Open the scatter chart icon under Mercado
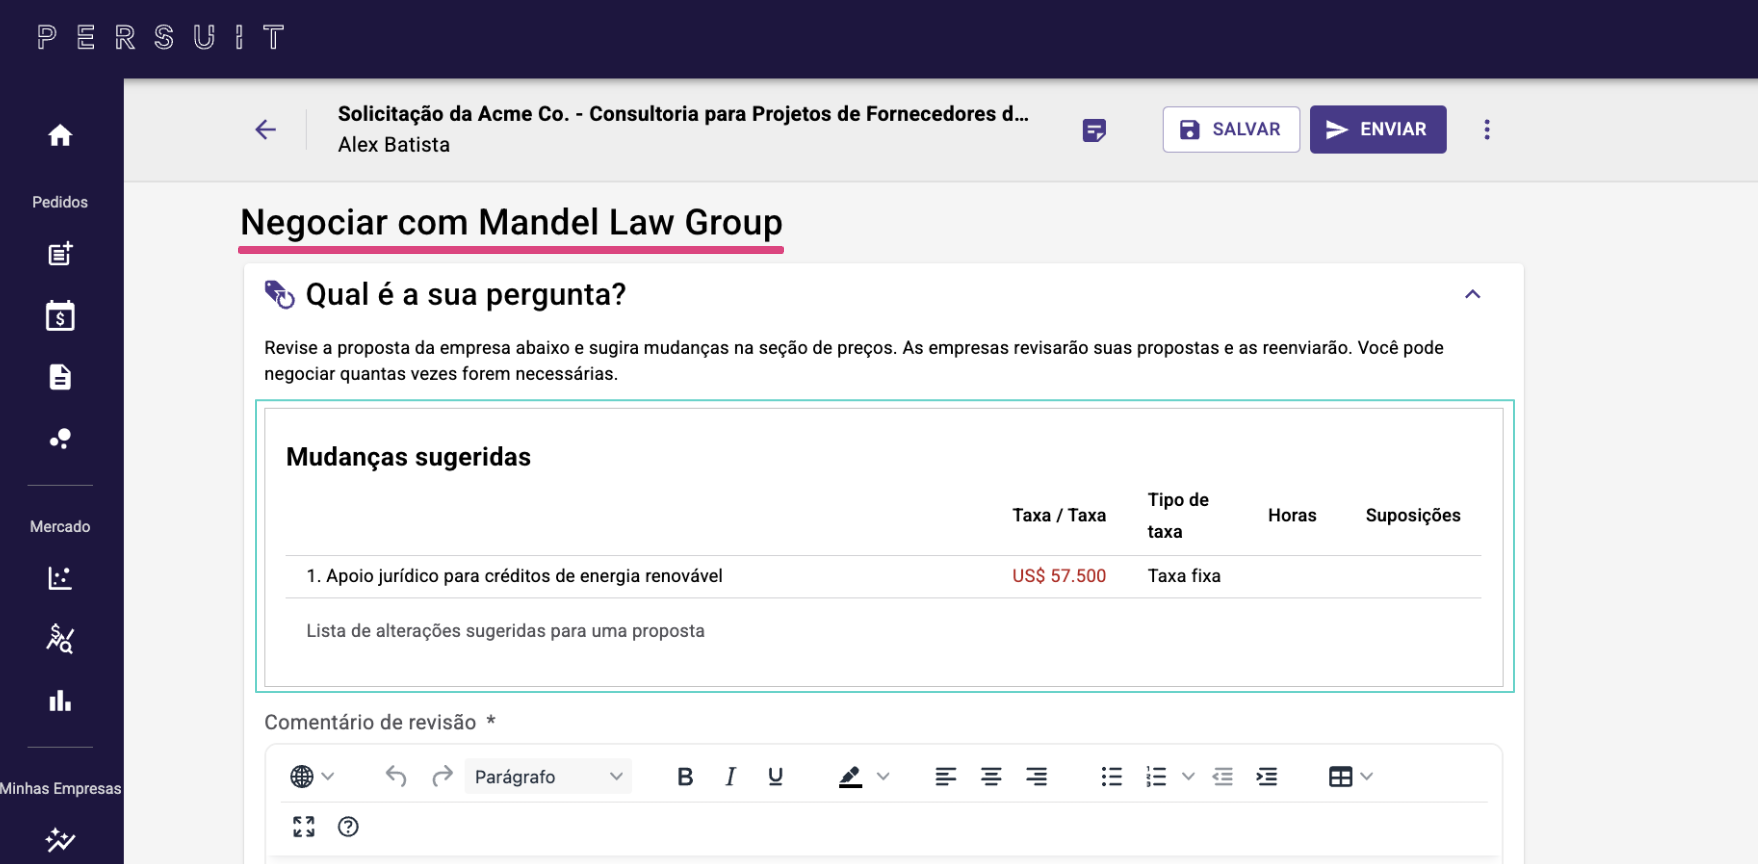Screen dimensions: 1758x864 pyautogui.click(x=60, y=578)
